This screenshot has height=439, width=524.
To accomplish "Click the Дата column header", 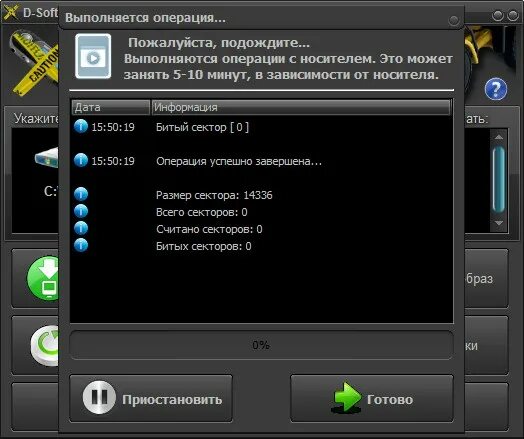I will point(111,107).
